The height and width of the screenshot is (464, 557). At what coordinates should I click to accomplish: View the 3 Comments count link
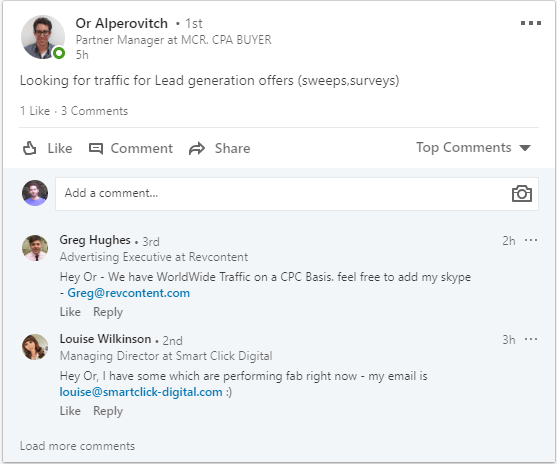coord(94,111)
